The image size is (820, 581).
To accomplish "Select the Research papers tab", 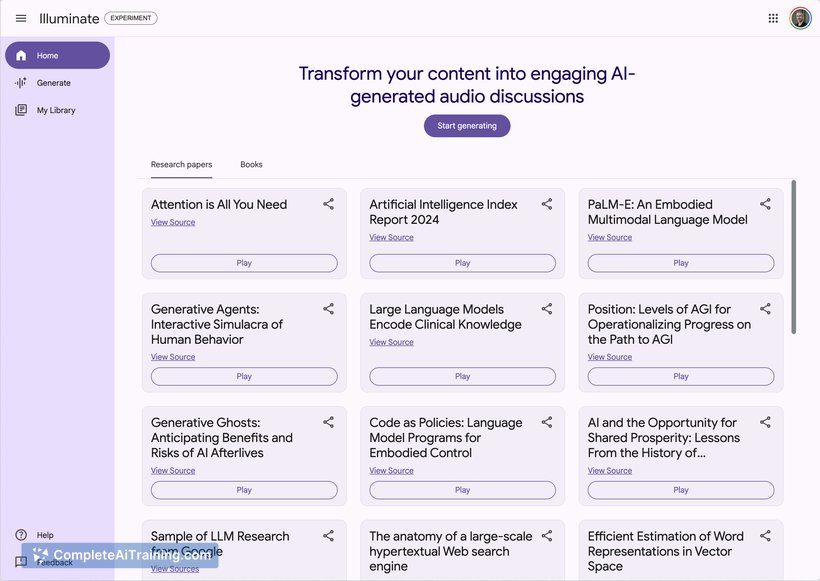I will (x=181, y=164).
